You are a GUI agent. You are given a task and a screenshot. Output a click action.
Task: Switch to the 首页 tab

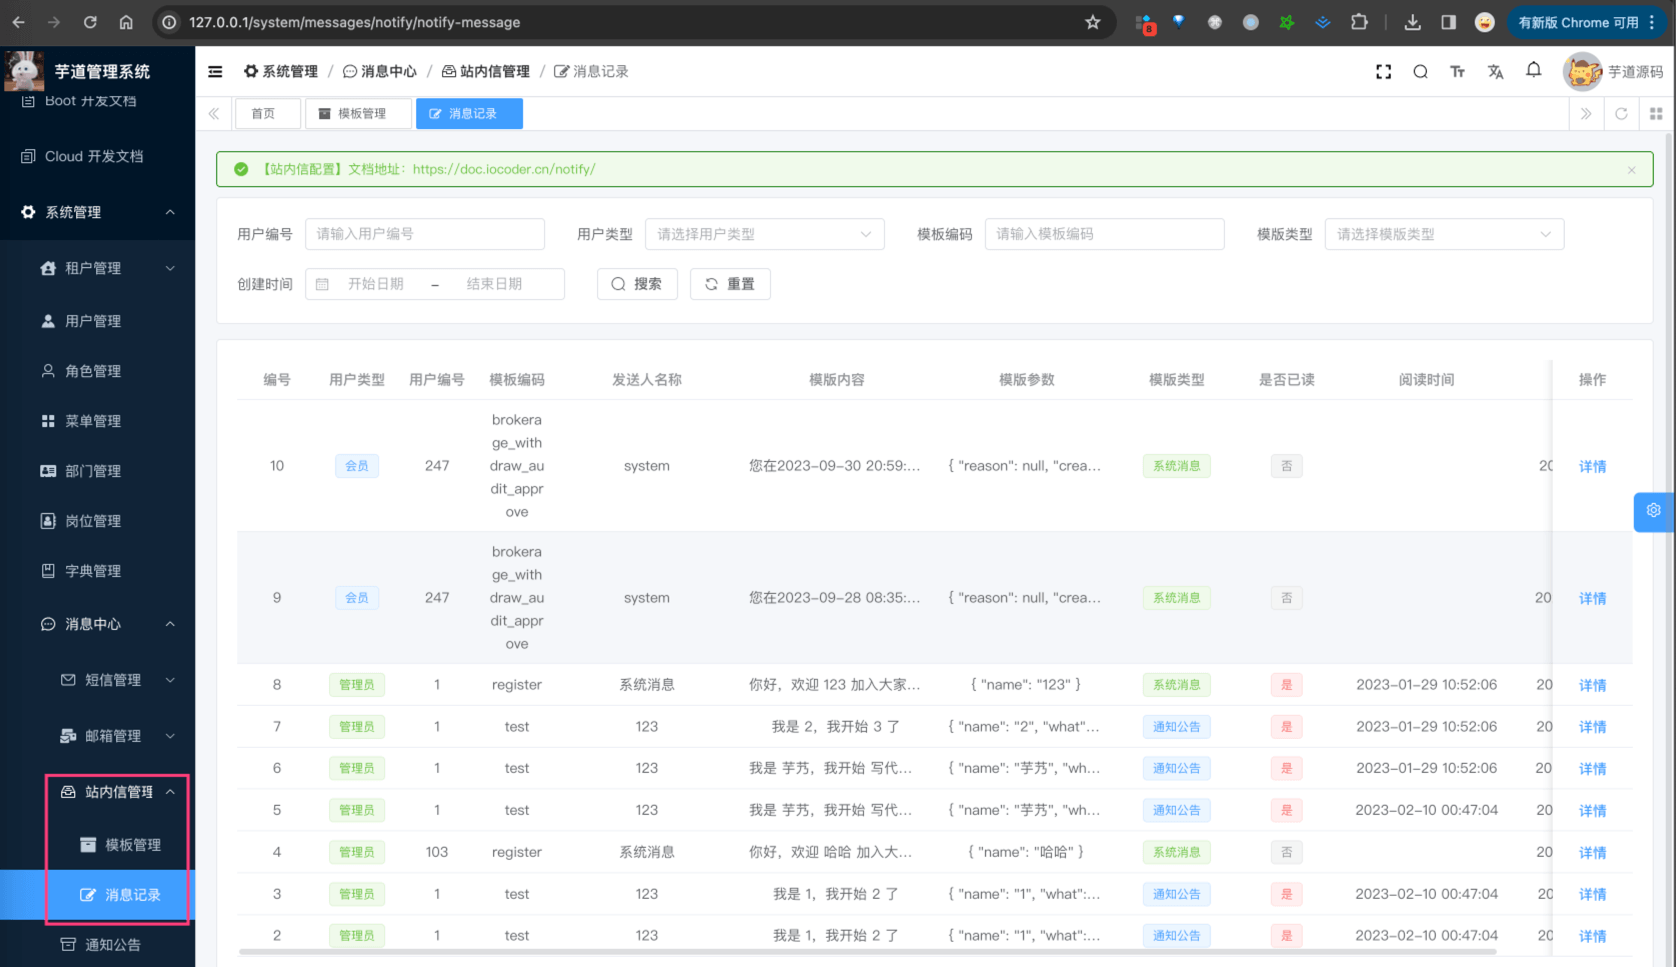click(x=267, y=113)
